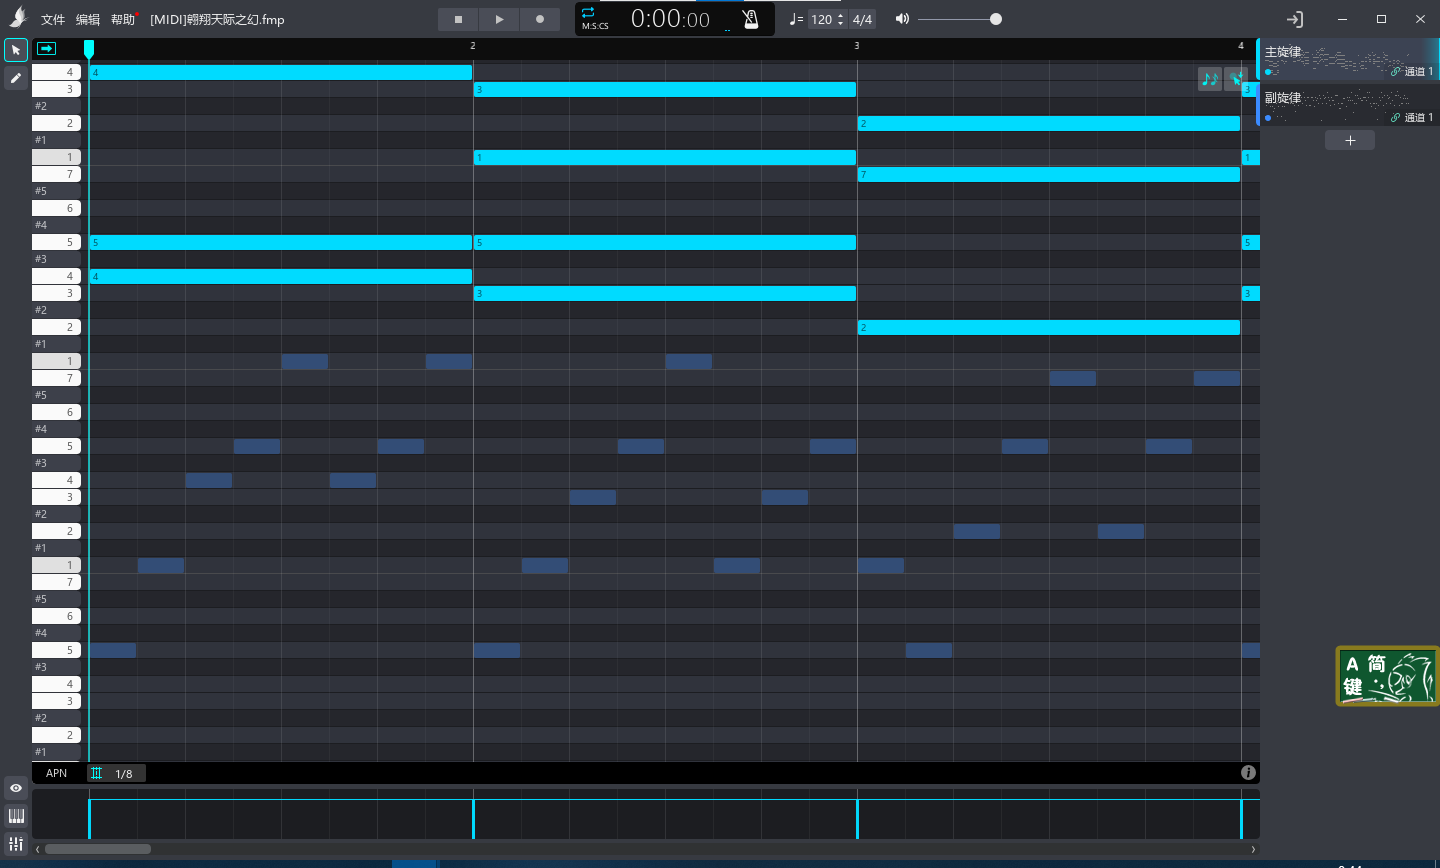The width and height of the screenshot is (1440, 868).
Task: Click the topmost piano key labeled 4
Action: (x=56, y=72)
